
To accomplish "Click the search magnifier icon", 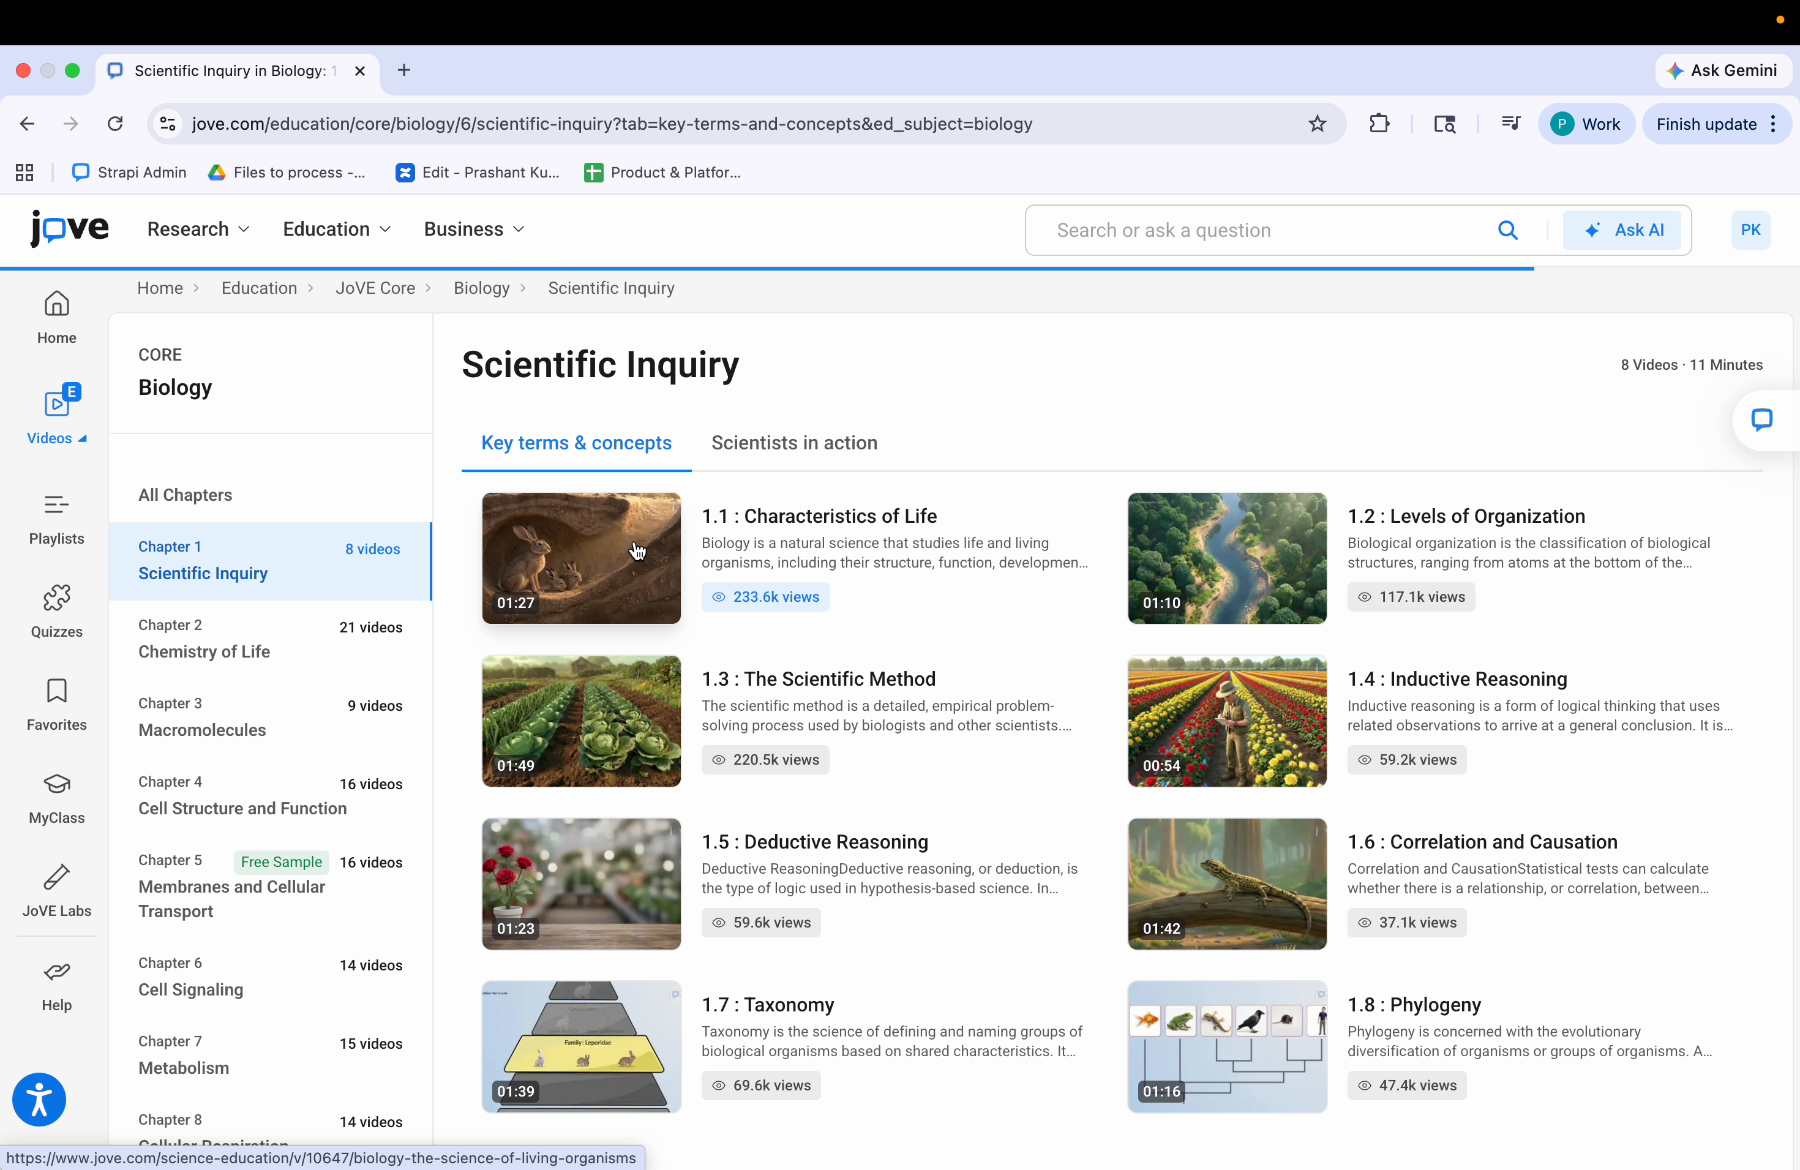I will tap(1508, 231).
